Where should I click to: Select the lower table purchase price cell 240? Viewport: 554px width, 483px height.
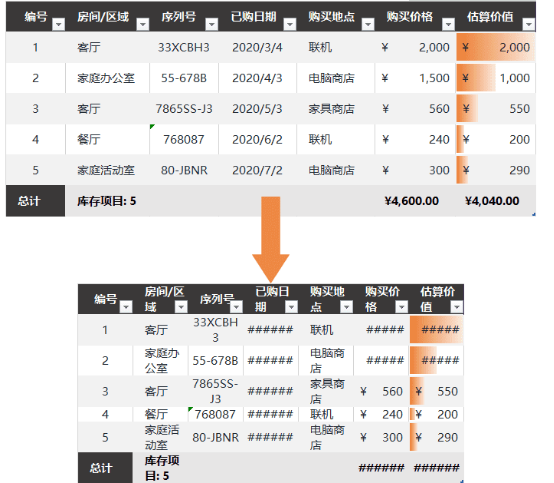[x=381, y=414]
